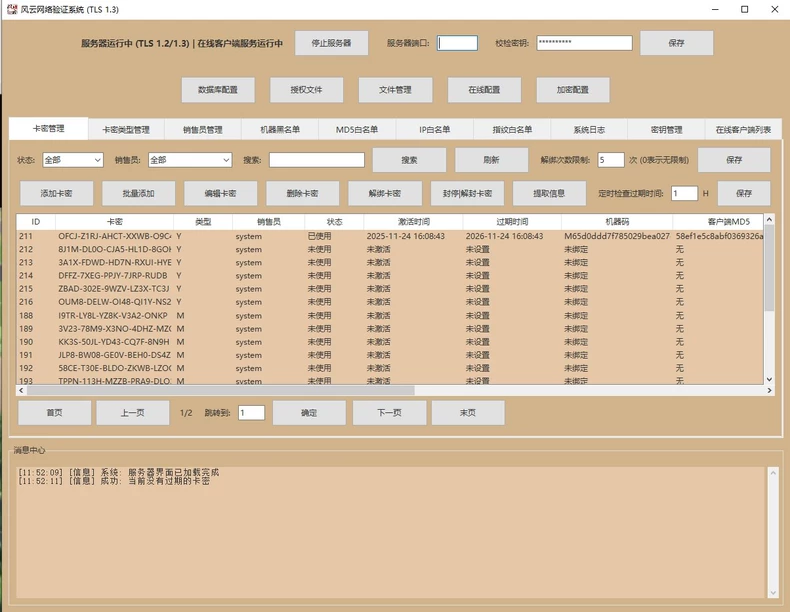Viewport: 790px width, 612px height.
Task: Click the 卡密 column header
Action: point(114,222)
